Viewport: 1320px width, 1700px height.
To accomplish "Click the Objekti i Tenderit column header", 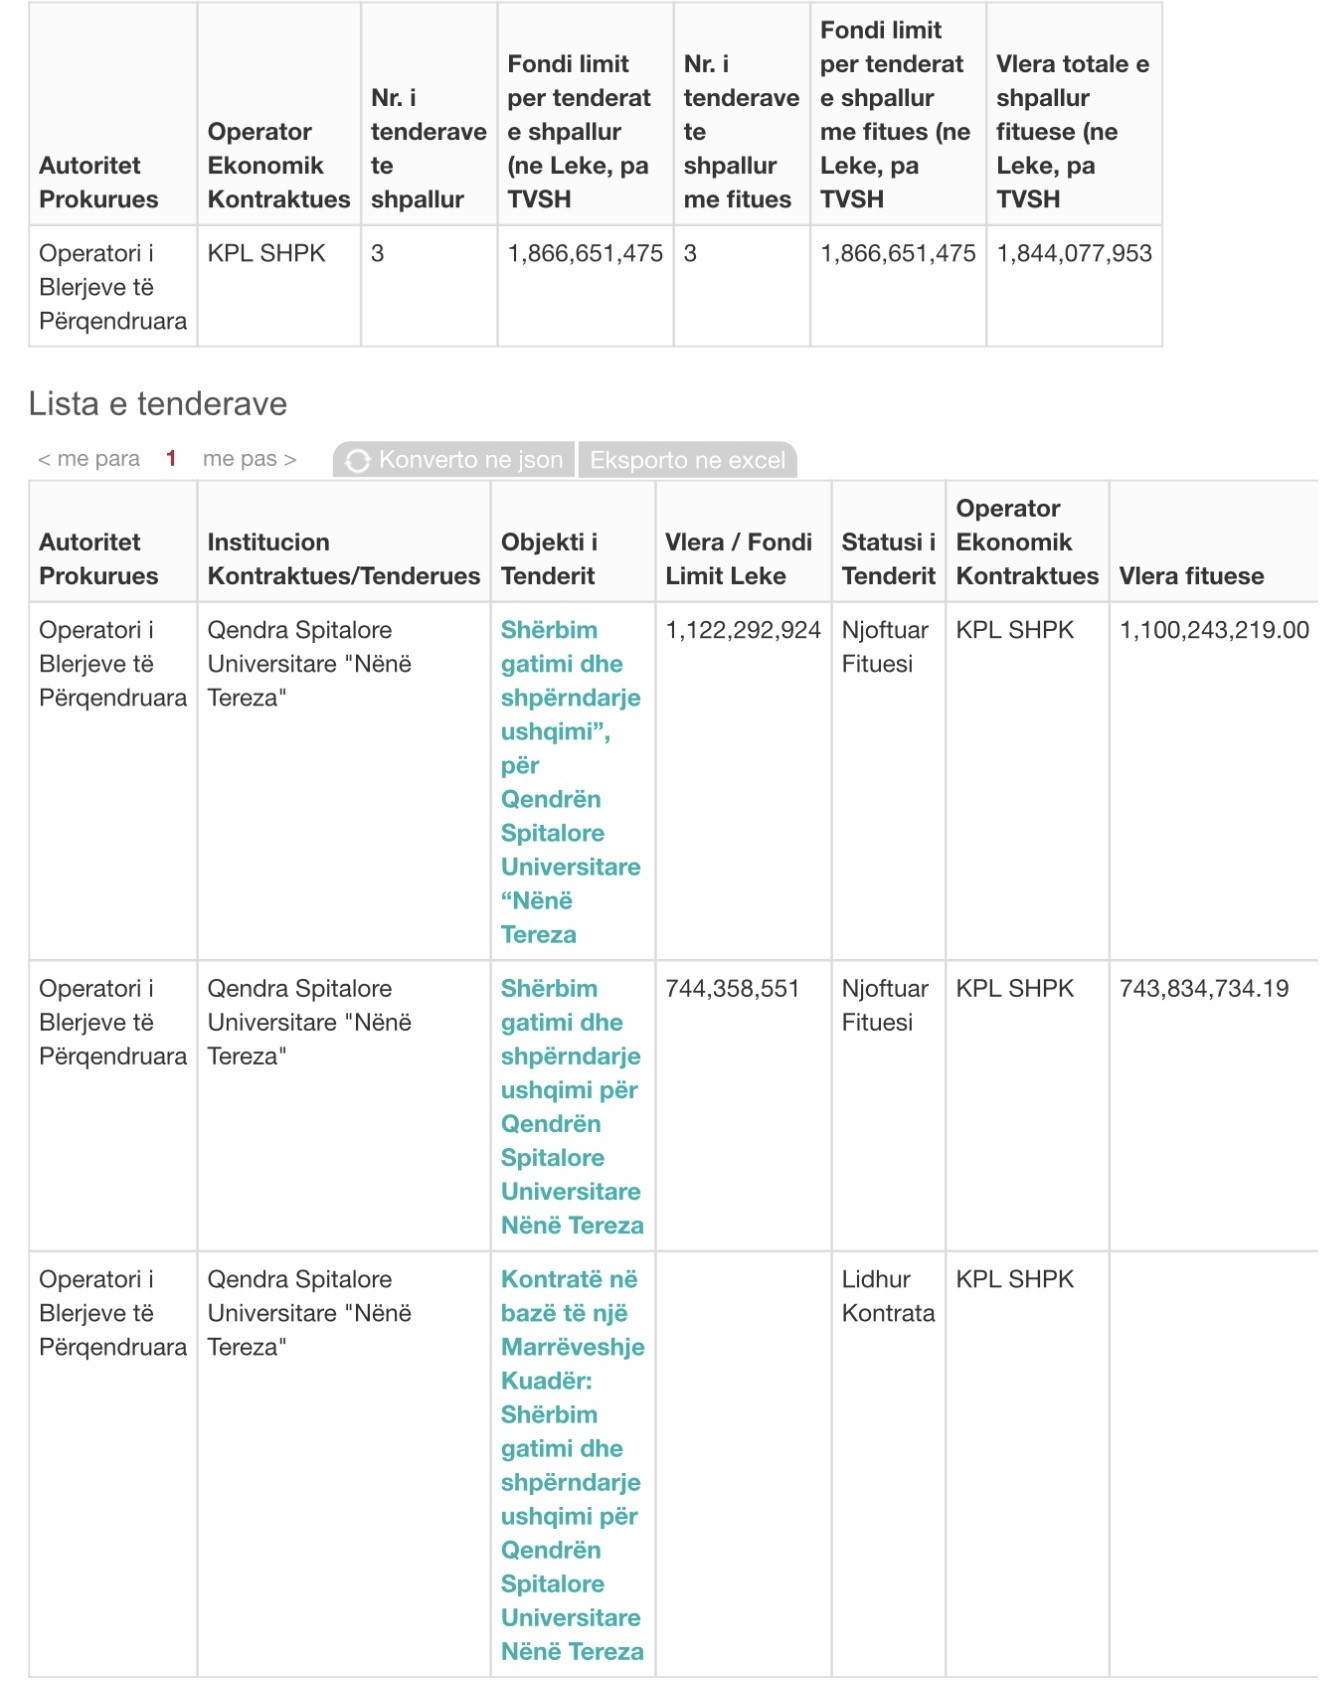I will [549, 559].
